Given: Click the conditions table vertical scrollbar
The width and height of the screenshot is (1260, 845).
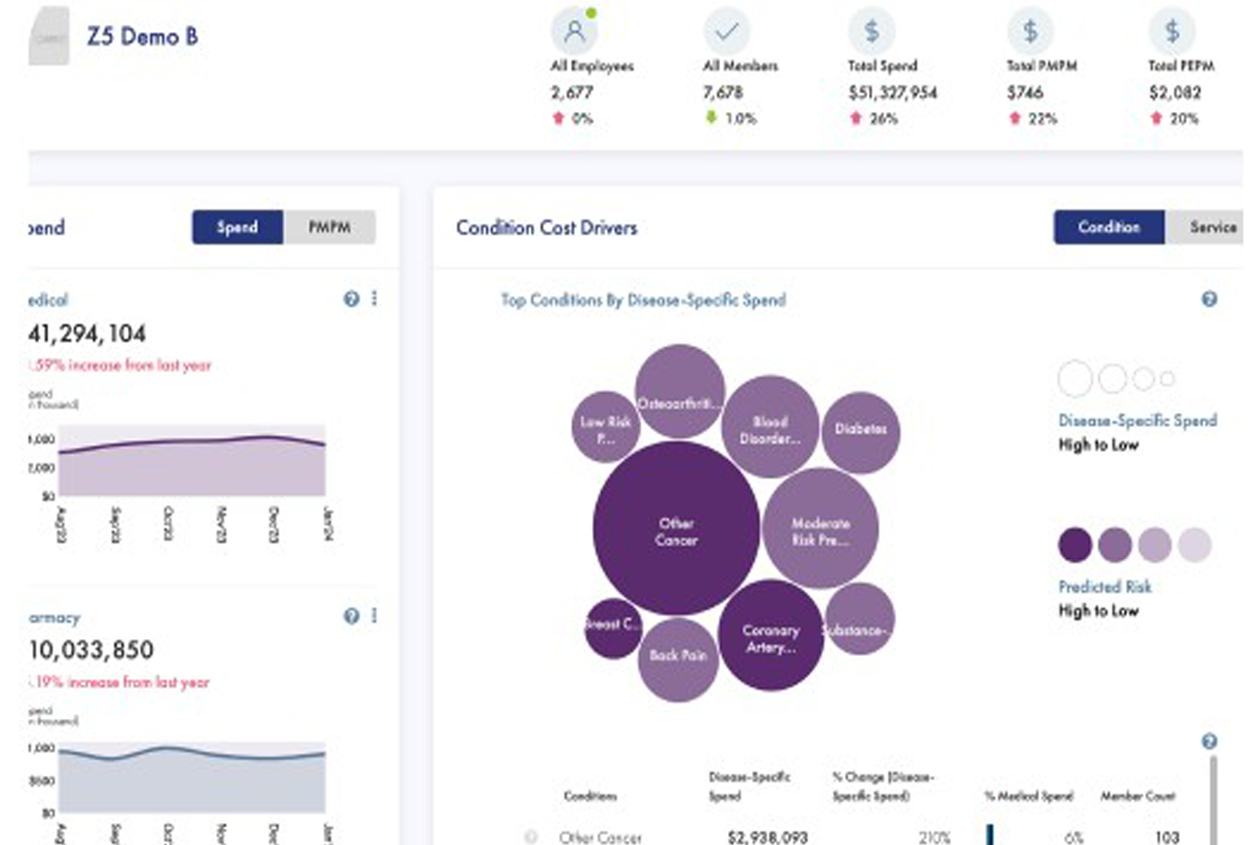Looking at the screenshot, I should [x=1213, y=800].
